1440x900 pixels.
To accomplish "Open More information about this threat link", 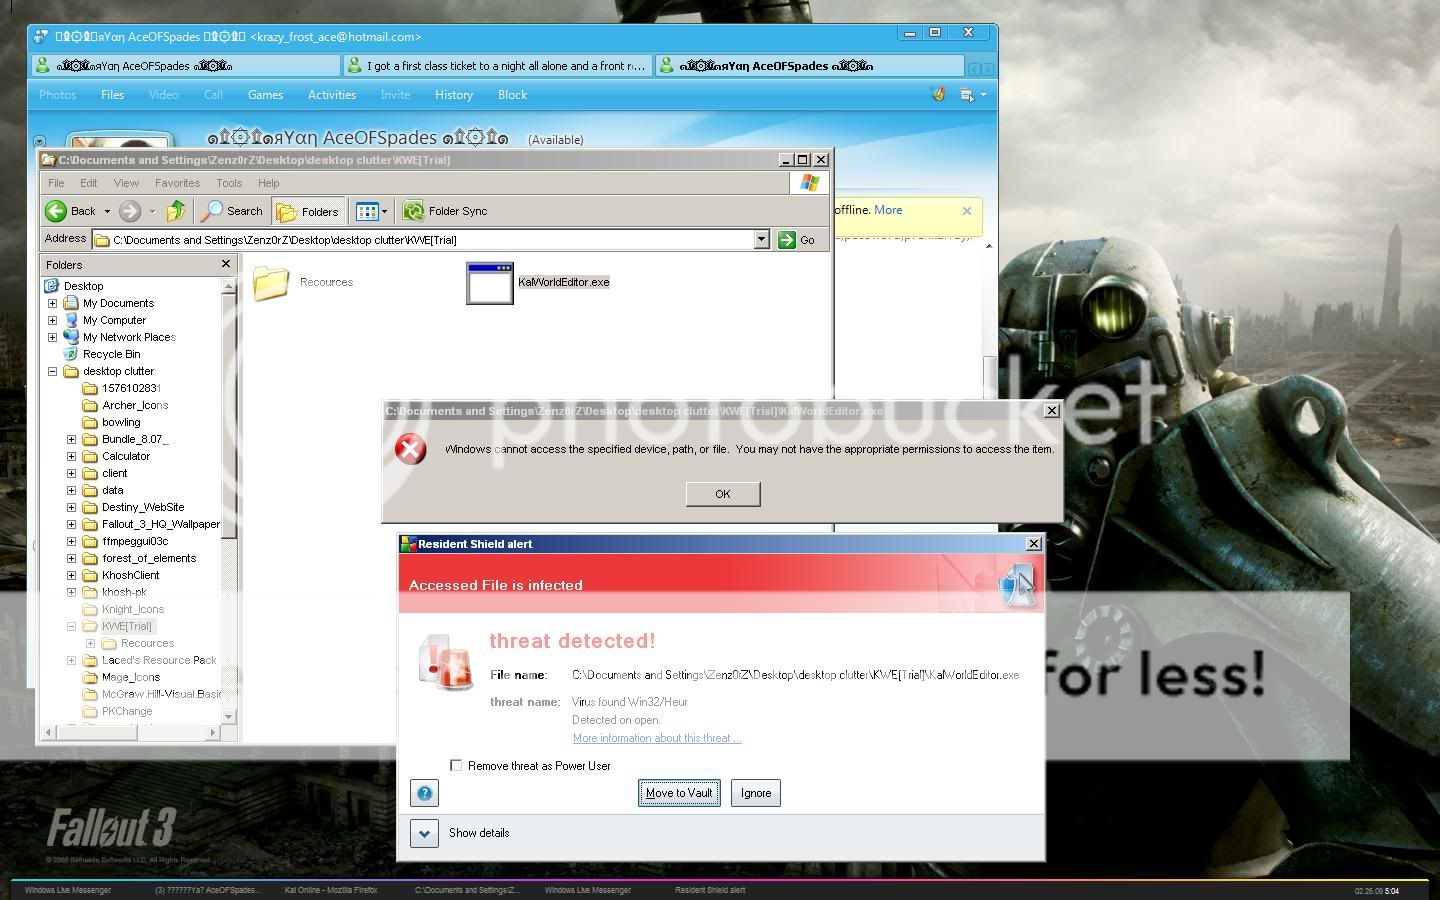I will (x=656, y=738).
